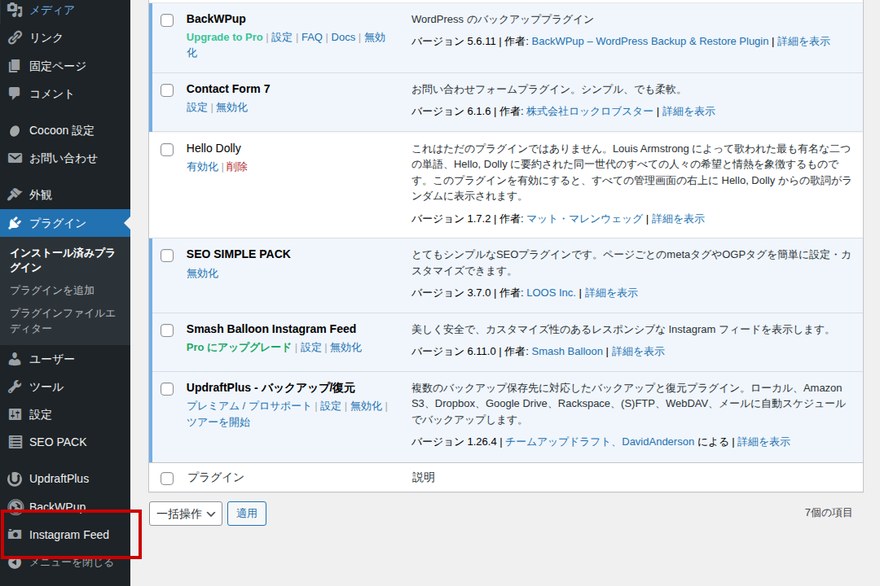Click Hello Dolly 削除 link
The height and width of the screenshot is (586, 880).
(x=237, y=167)
